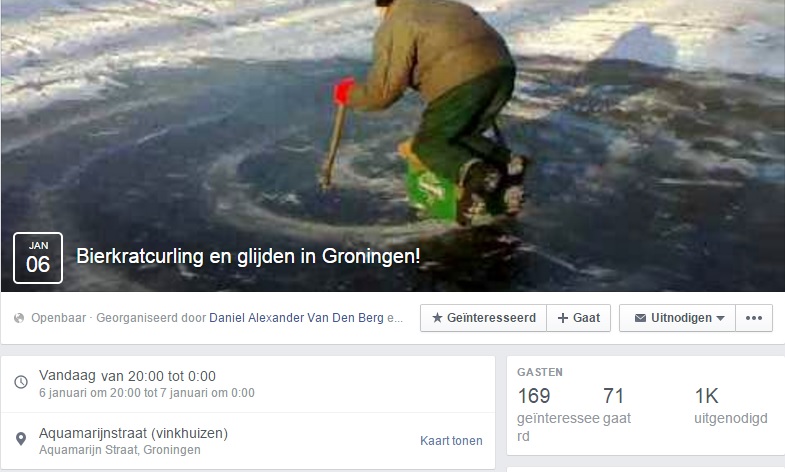The image size is (785, 472).
Task: Click the Bierkratcurling event title
Action: tap(248, 256)
